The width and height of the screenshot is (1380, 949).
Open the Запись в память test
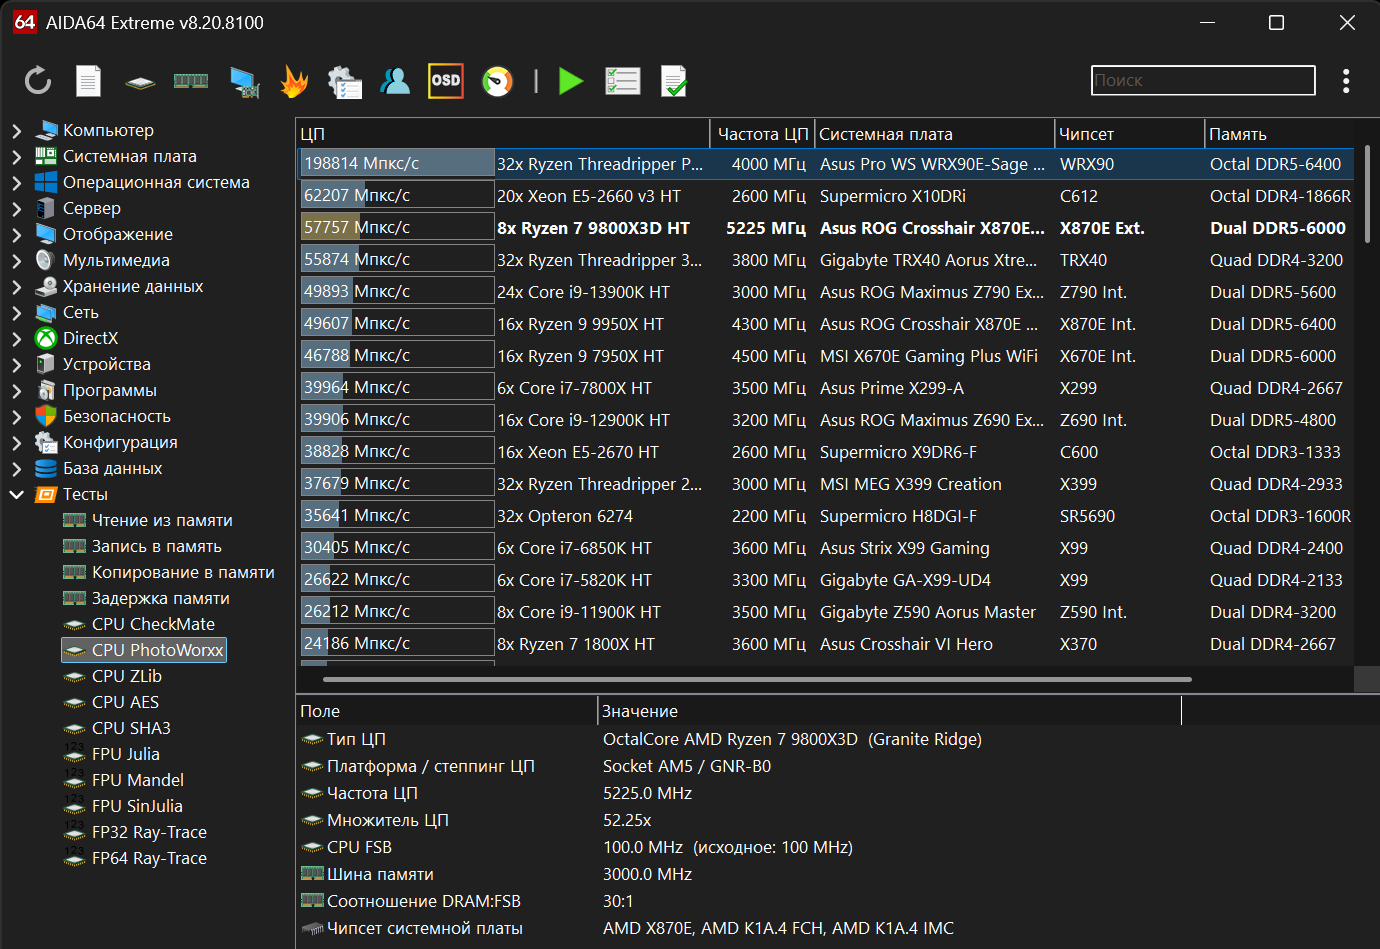click(x=156, y=546)
